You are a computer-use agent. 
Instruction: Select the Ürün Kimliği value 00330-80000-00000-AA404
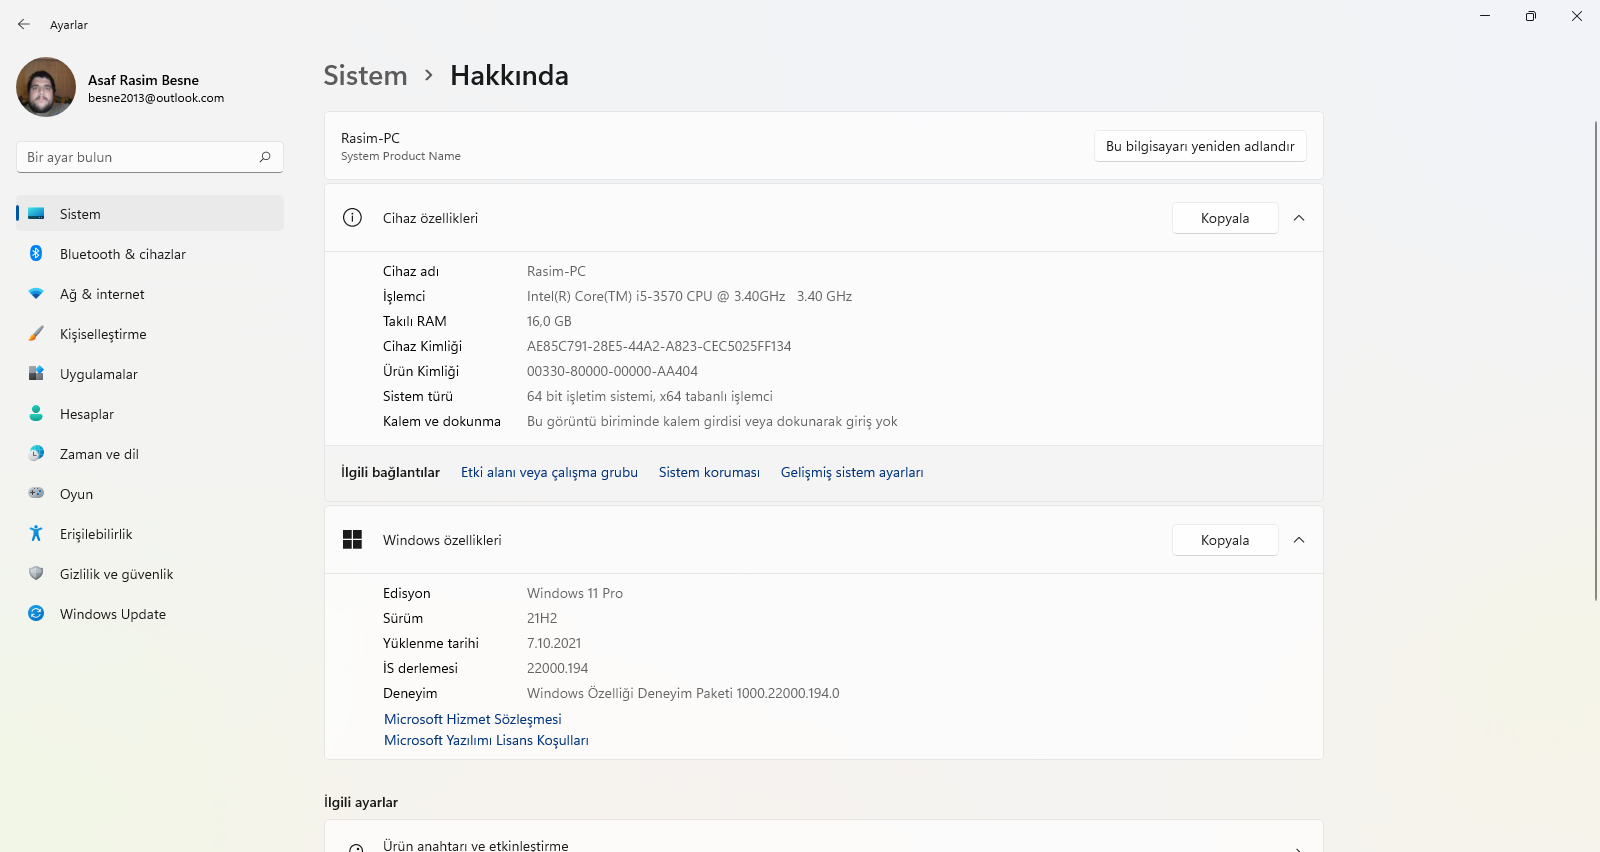(x=612, y=371)
